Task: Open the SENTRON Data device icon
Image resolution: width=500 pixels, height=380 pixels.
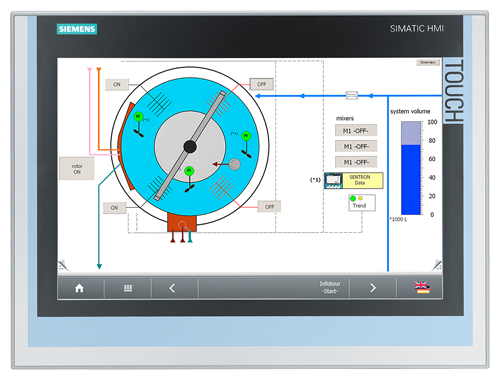Action: 333,180
